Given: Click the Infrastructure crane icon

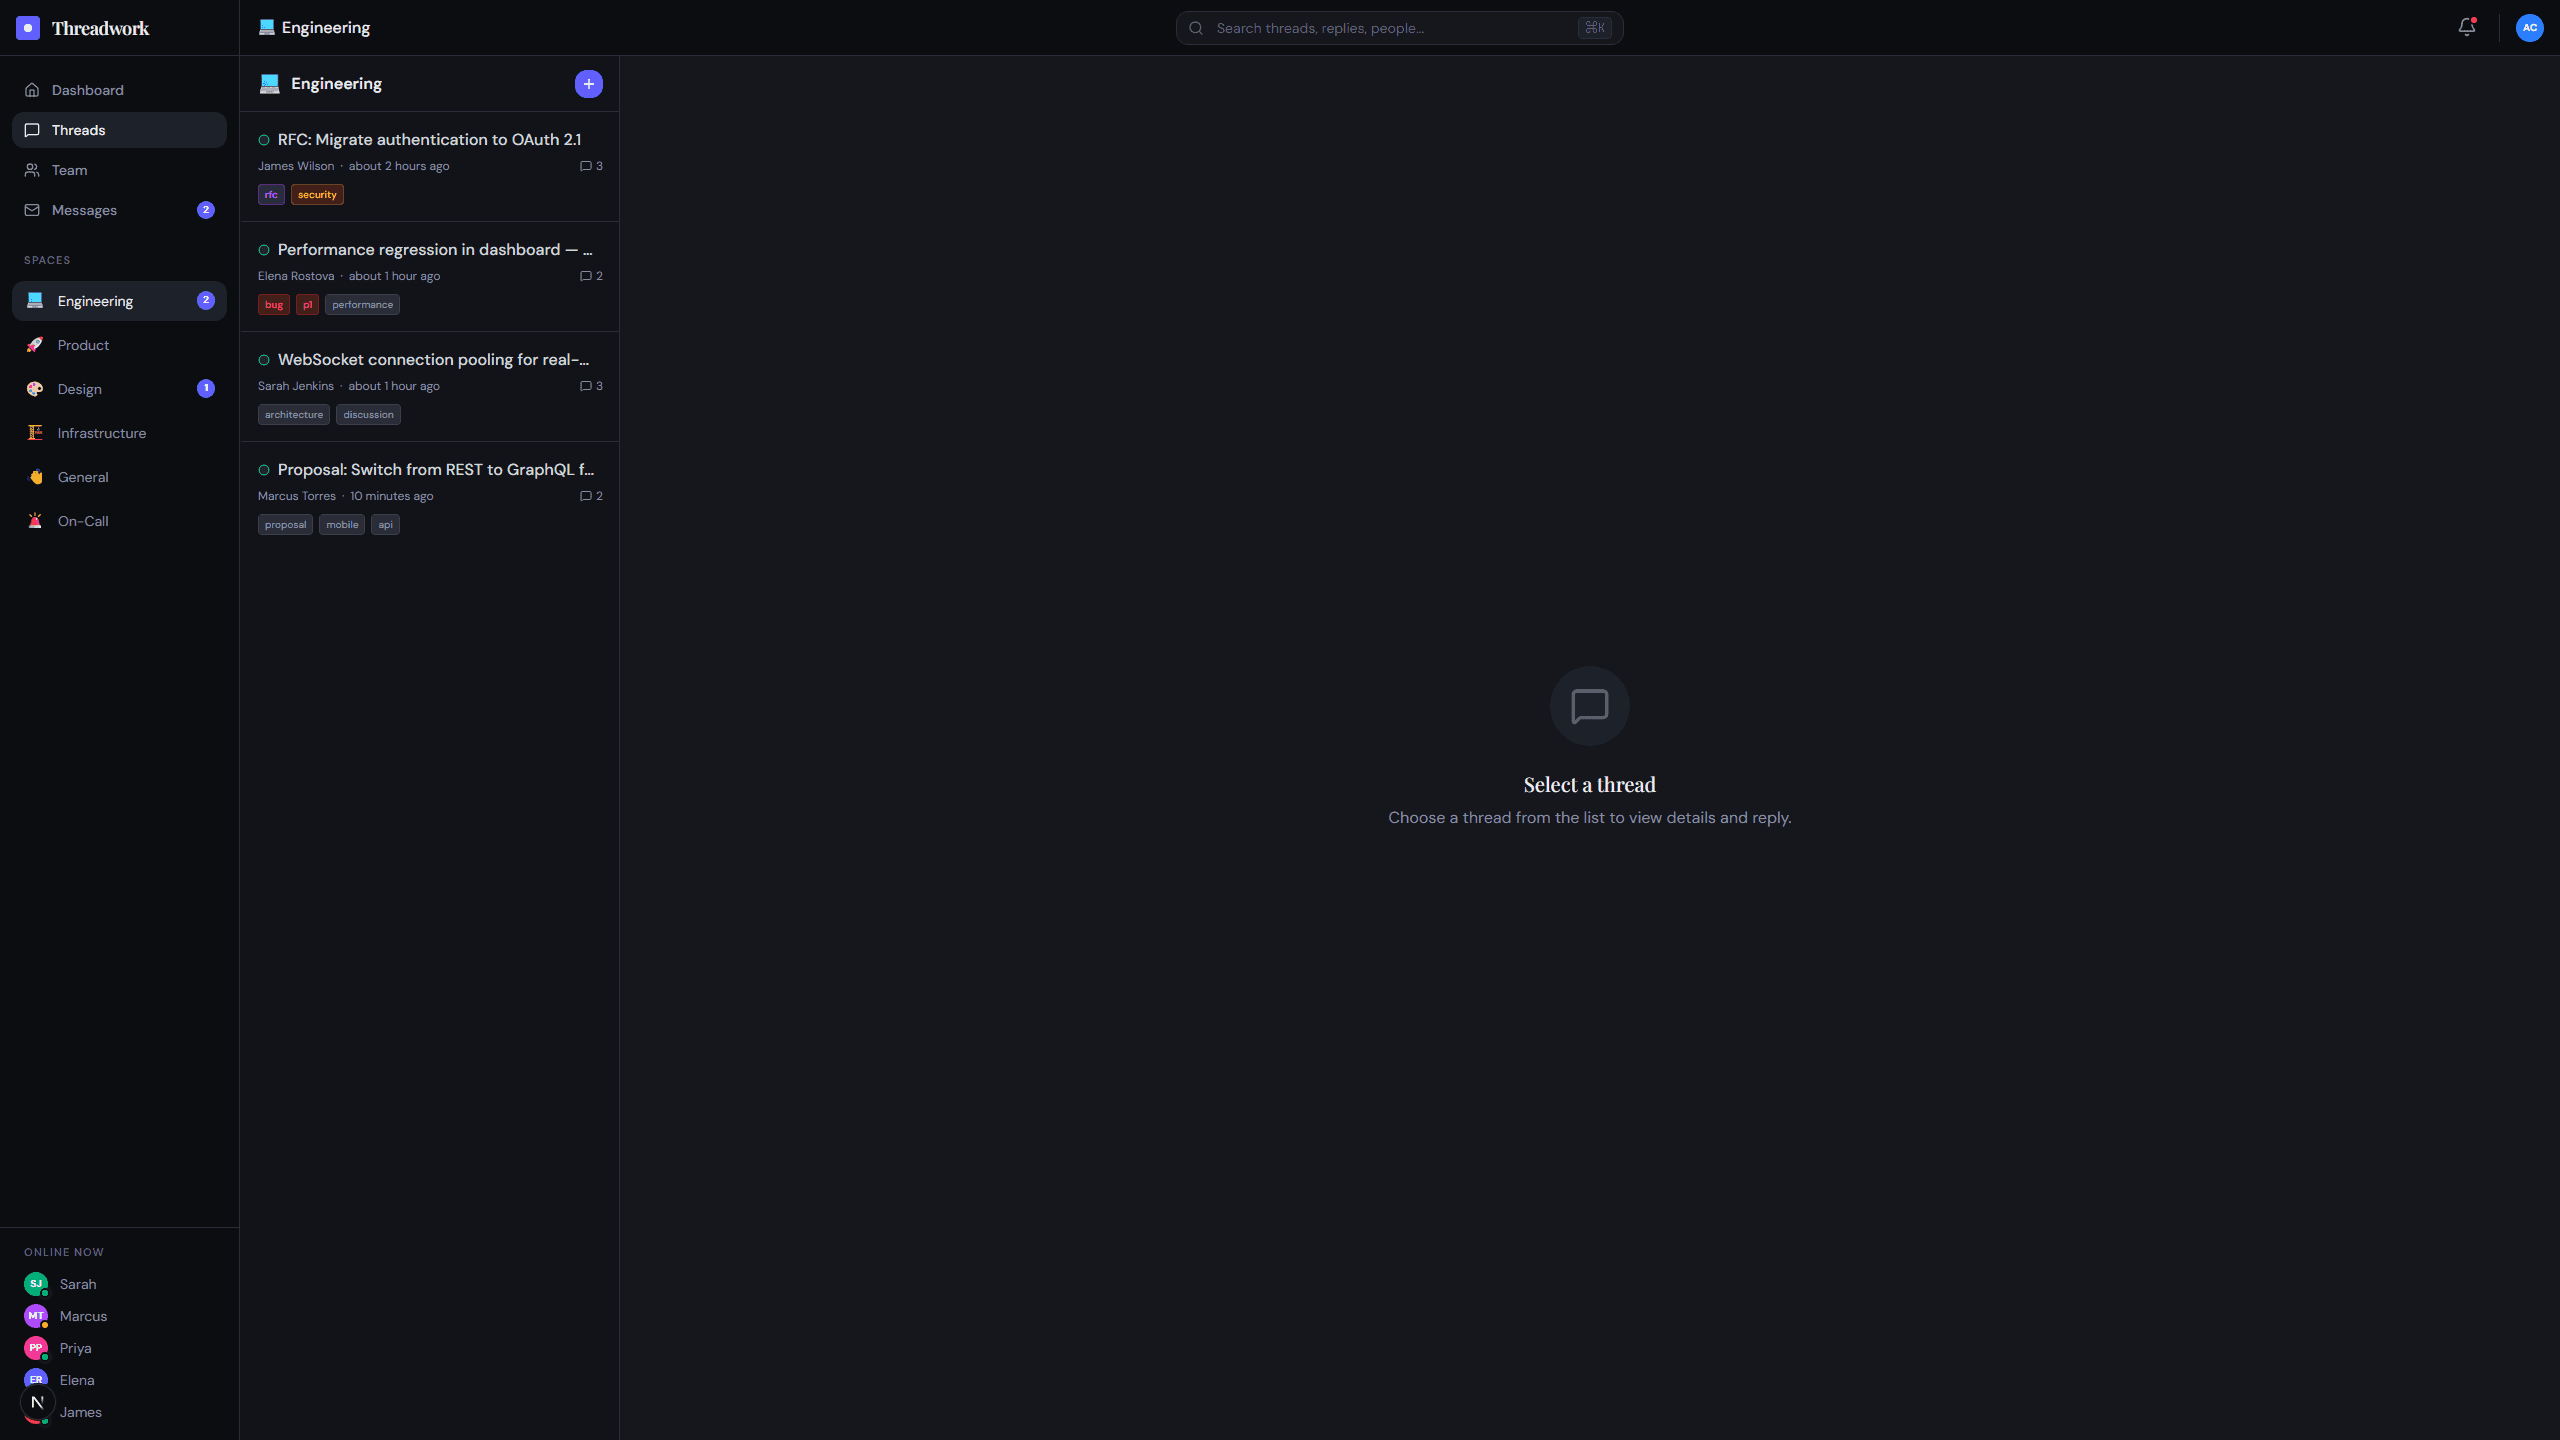Looking at the screenshot, I should click(35, 433).
